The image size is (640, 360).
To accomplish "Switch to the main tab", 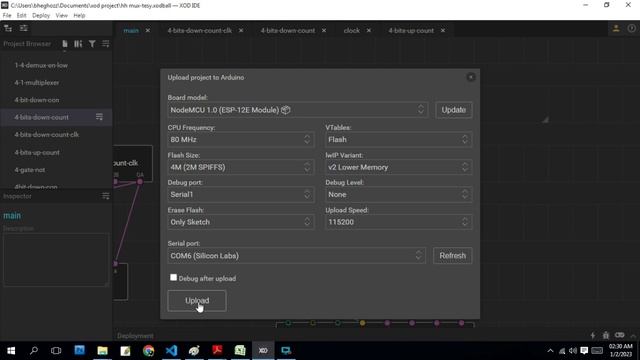I will pyautogui.click(x=131, y=31).
